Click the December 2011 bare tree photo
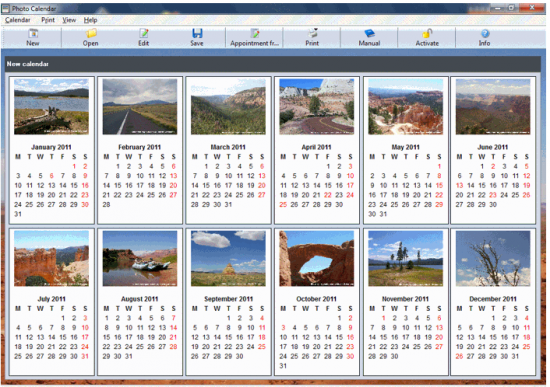This screenshot has height=387, width=550. tap(493, 258)
